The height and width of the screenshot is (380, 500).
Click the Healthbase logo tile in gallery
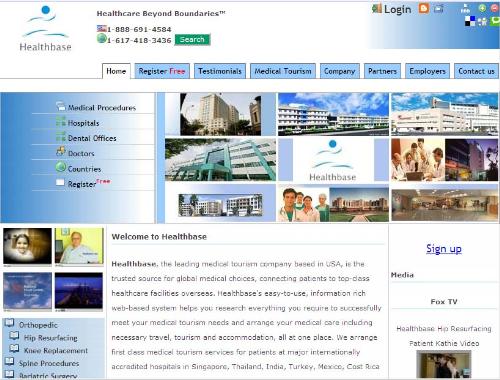coord(333,160)
